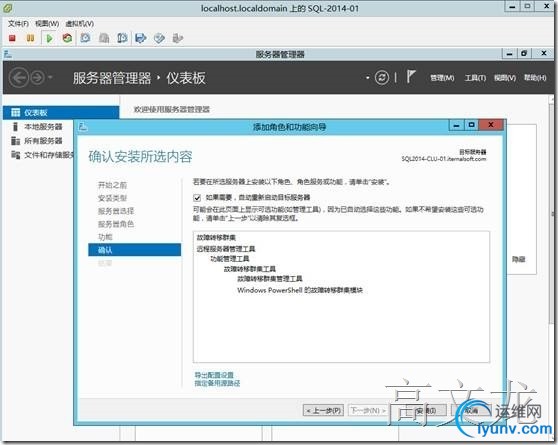Click the refresh icon in Server Manager header
This screenshot has height=445, width=558.
pyautogui.click(x=381, y=77)
